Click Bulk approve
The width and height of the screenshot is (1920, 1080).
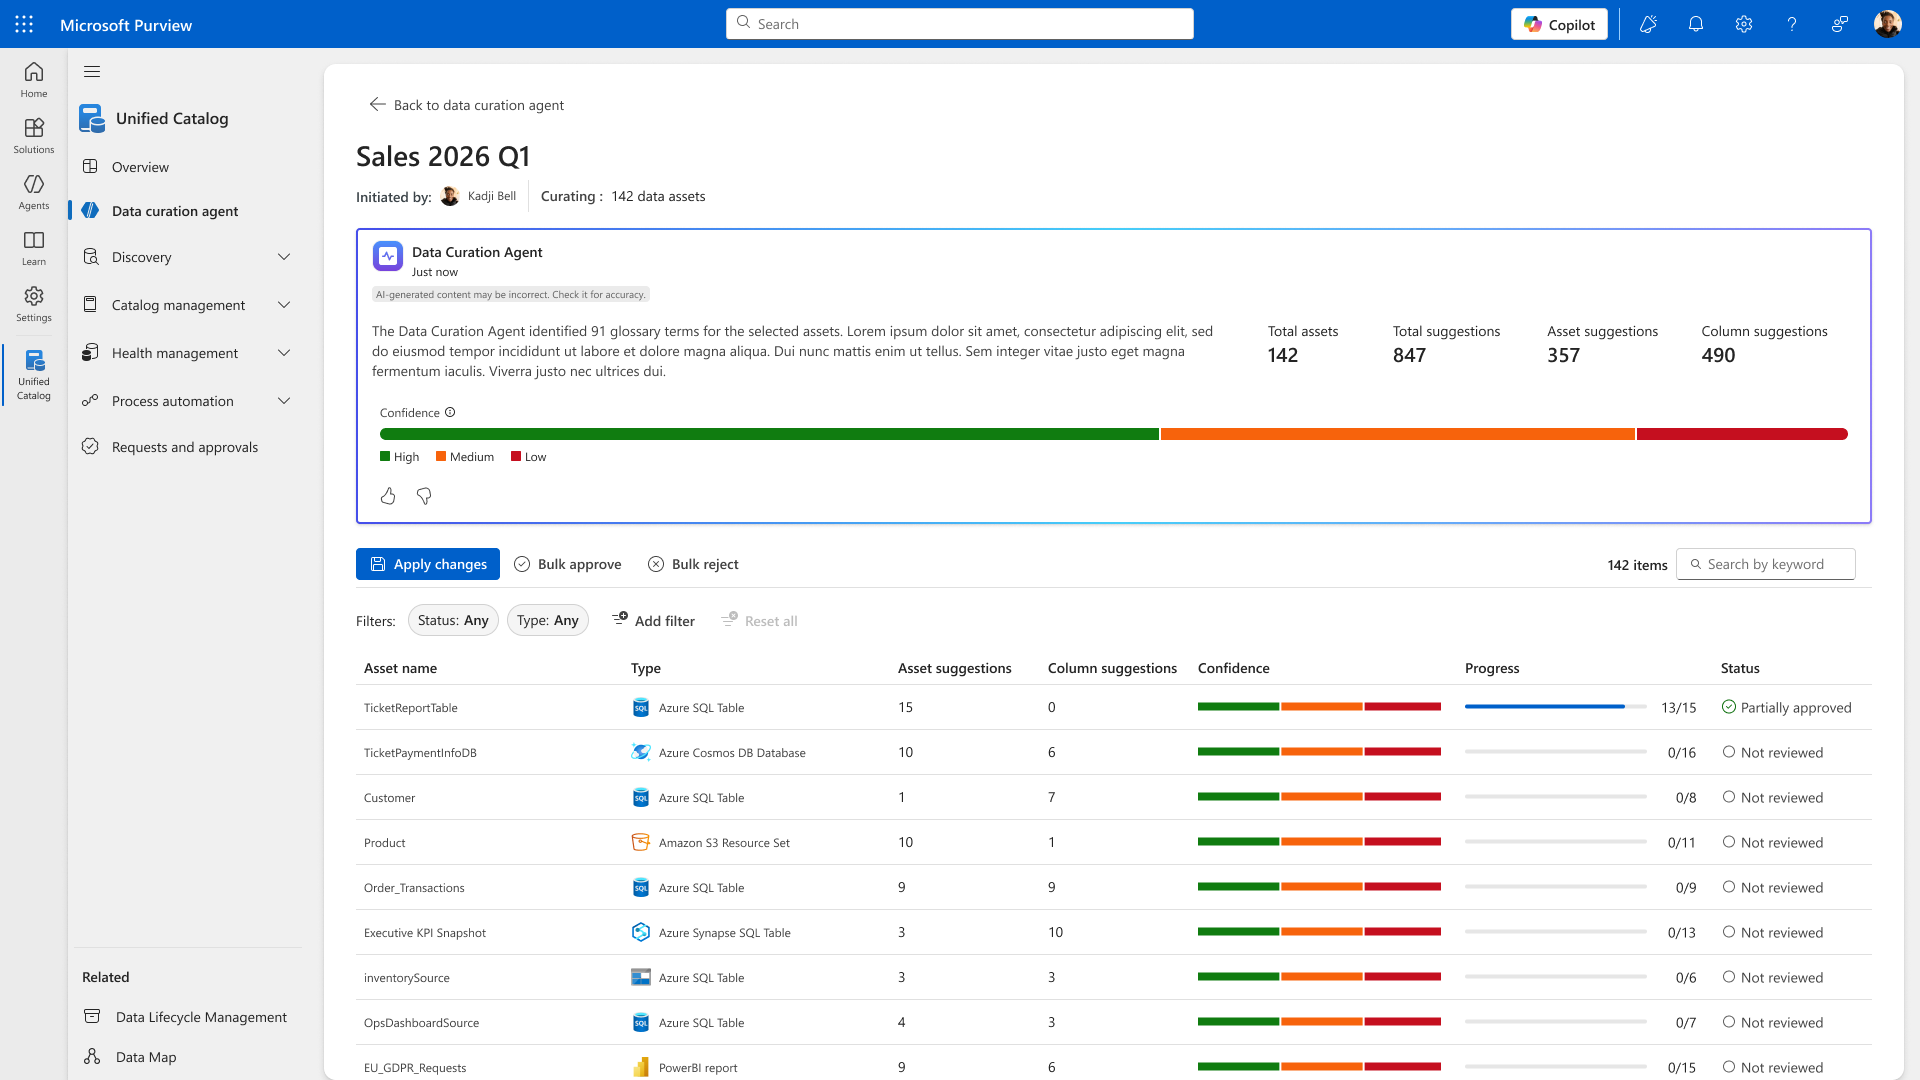point(568,564)
